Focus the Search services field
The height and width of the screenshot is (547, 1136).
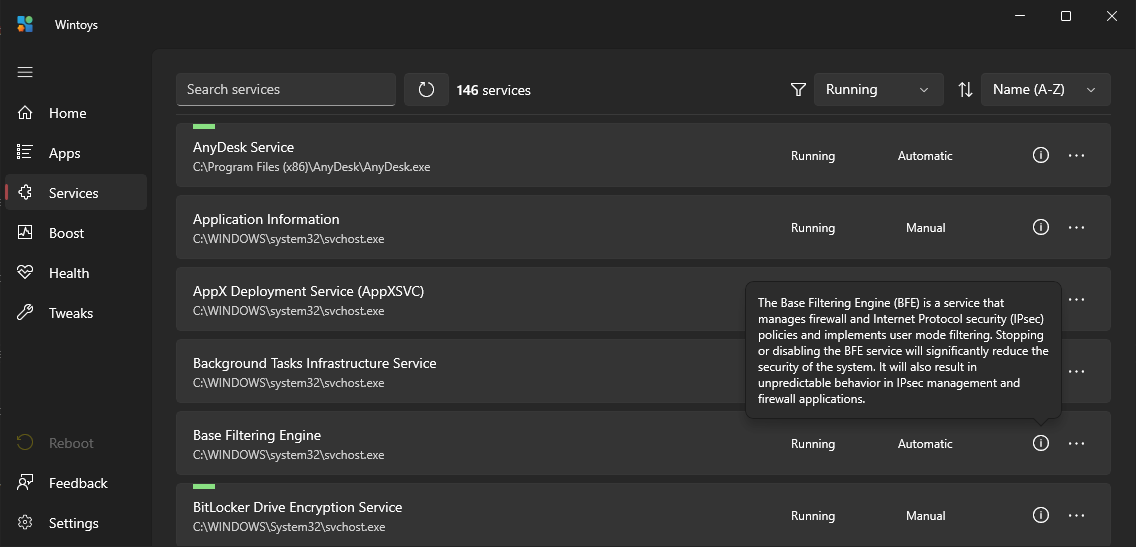[285, 89]
